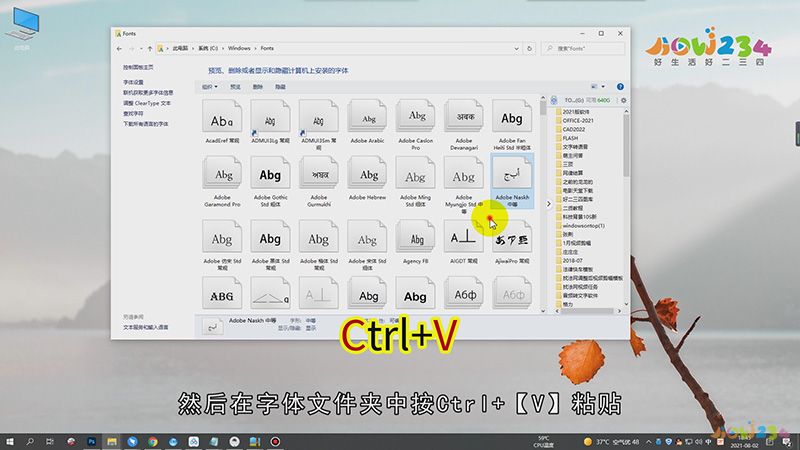Open side panel settings gear icon
This screenshot has height=450, width=800.
coord(623,101)
